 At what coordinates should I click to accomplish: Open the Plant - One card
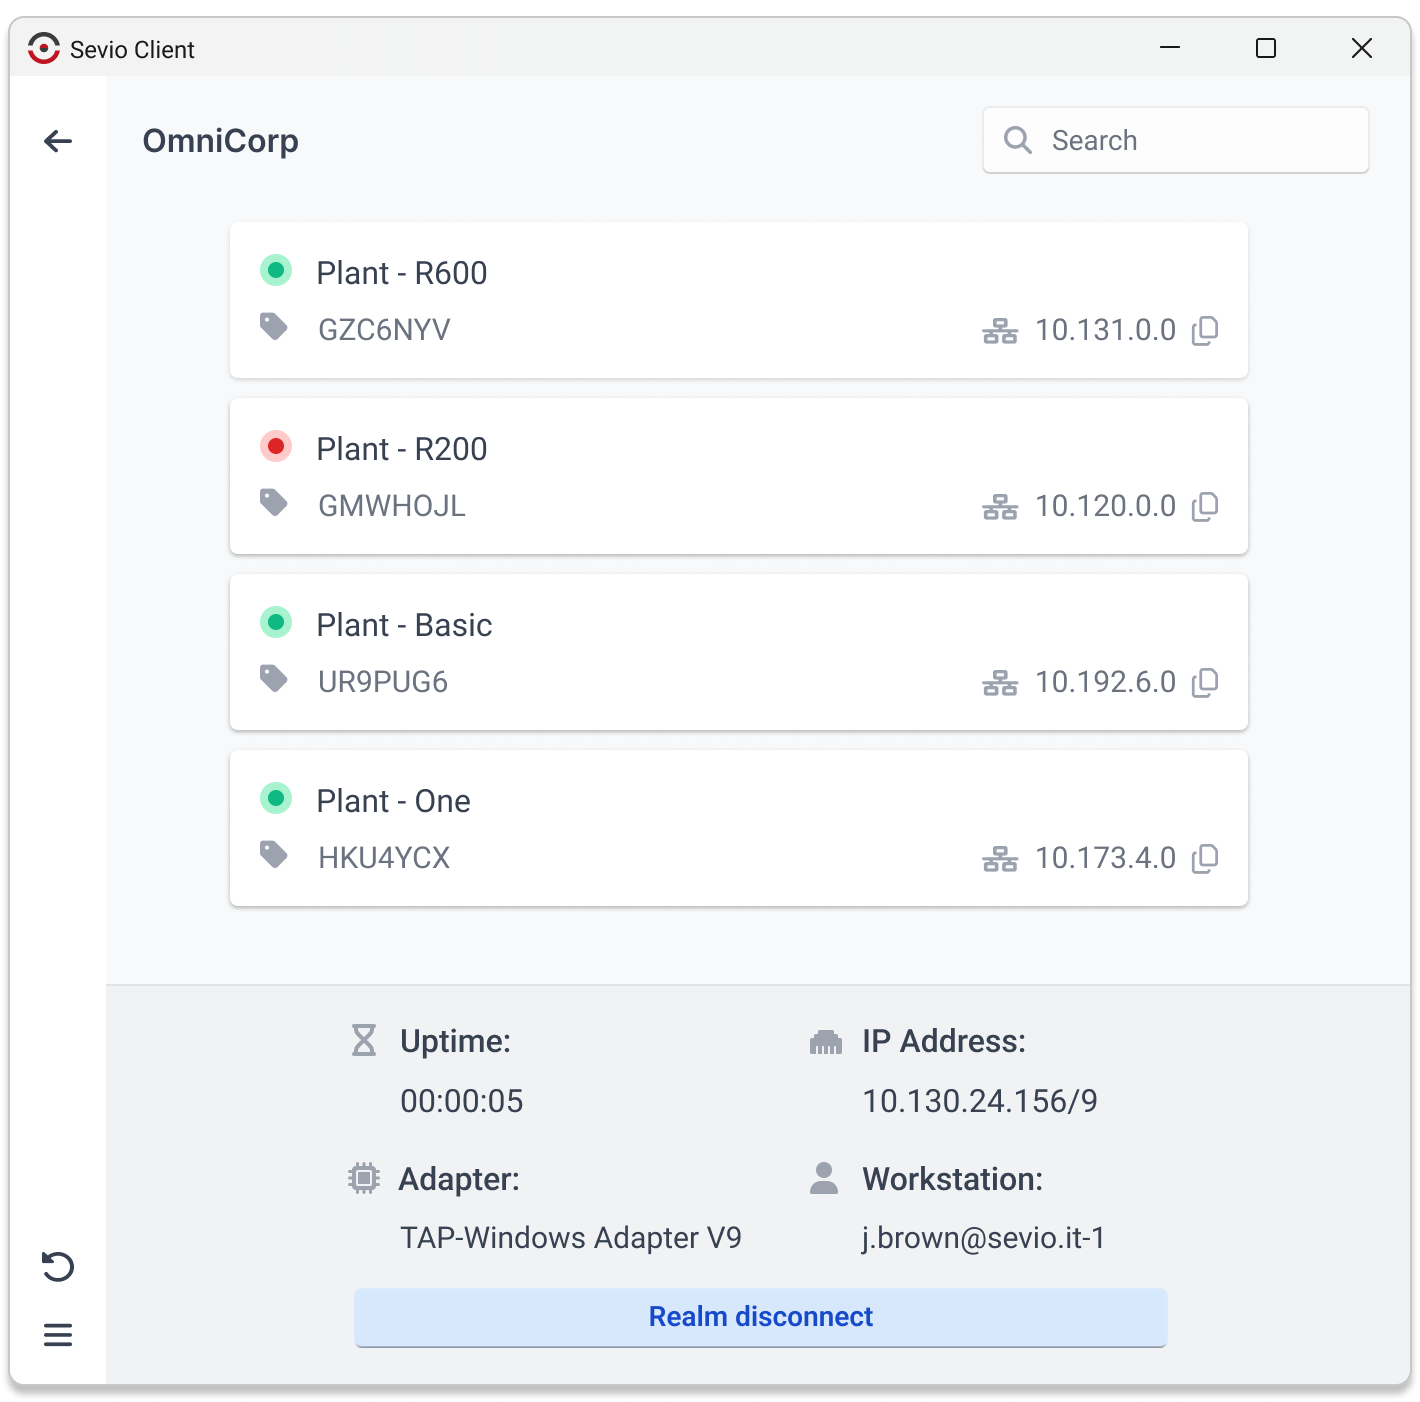coord(739,828)
